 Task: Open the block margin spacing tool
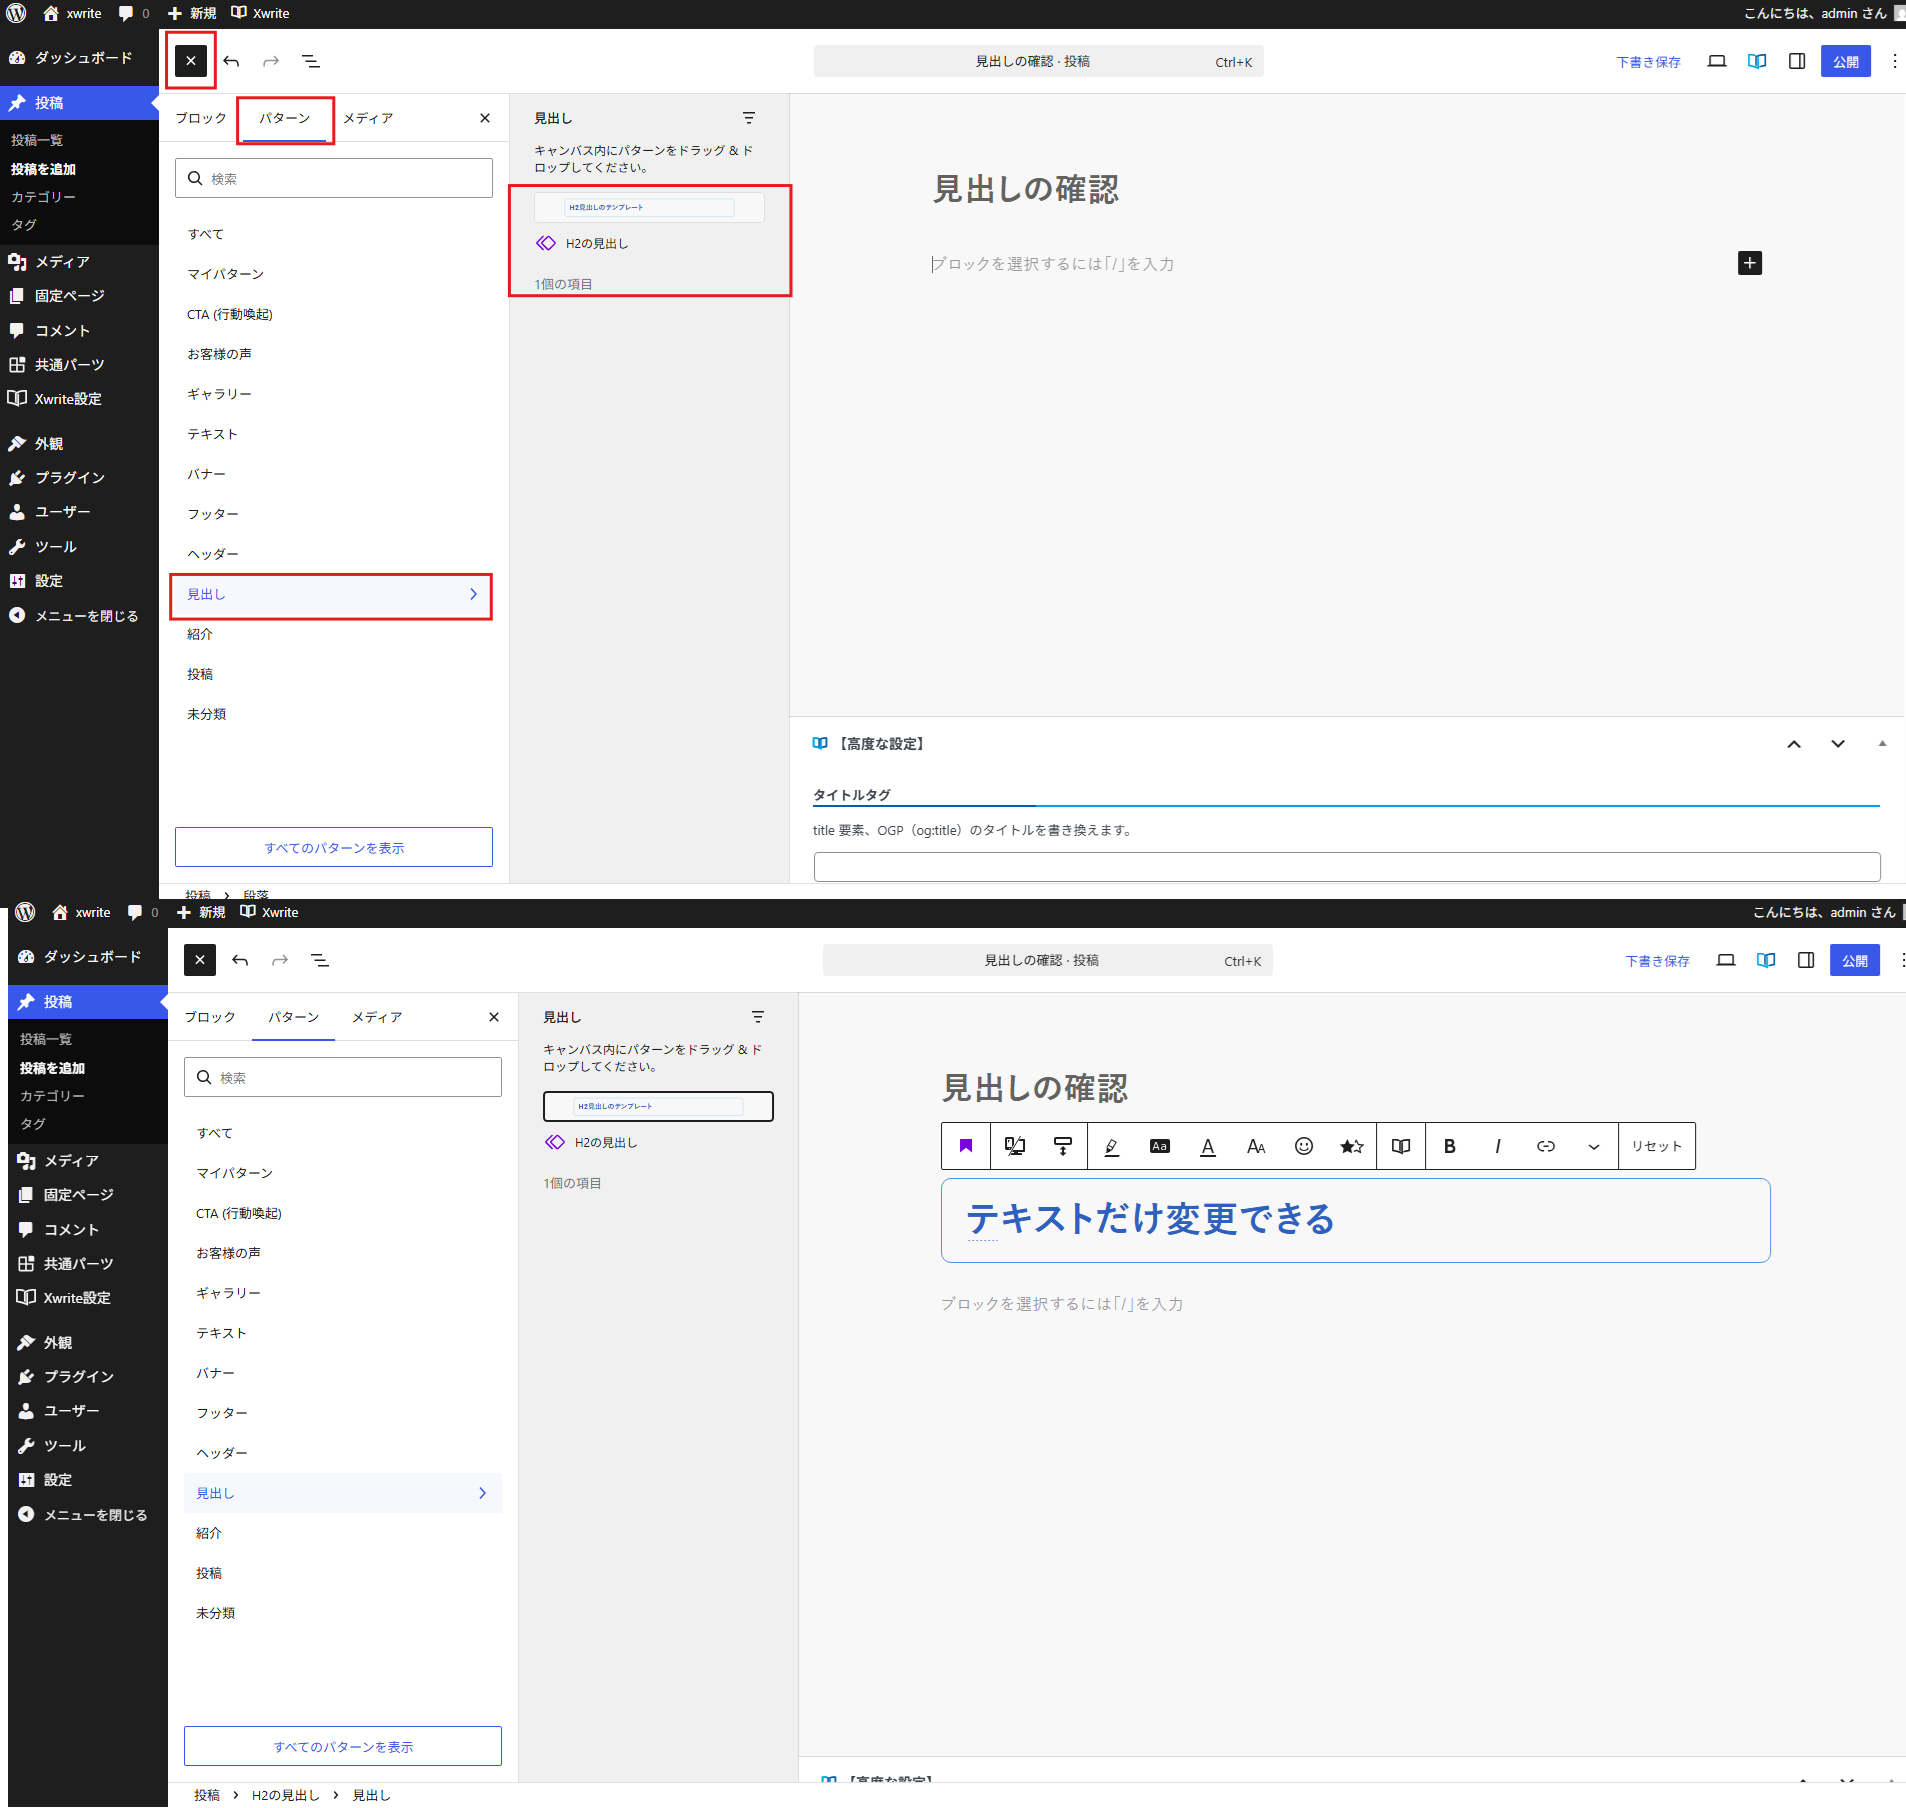point(1063,1146)
